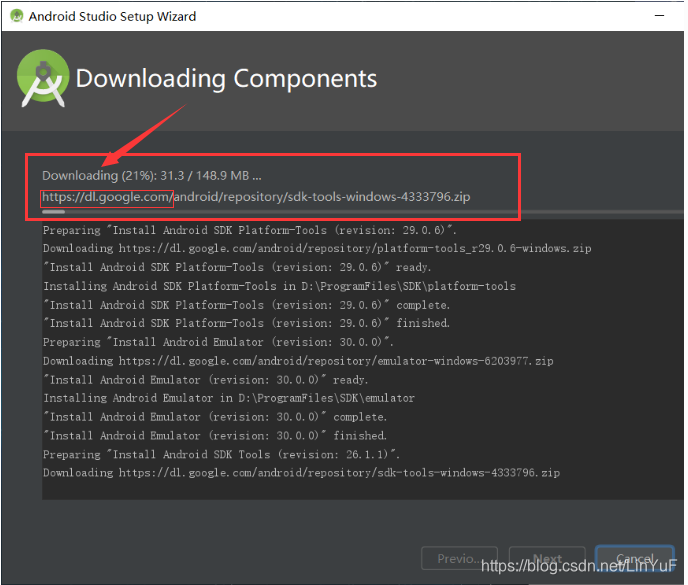Screen dimensions: 688x585
Task: Minimize the Setup Wizard window
Action: click(659, 16)
